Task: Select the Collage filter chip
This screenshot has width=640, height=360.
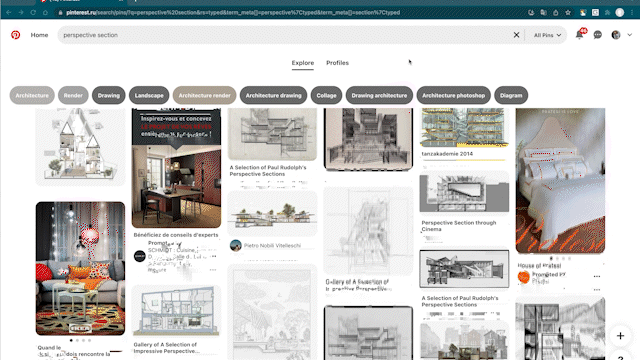Action: [326, 96]
